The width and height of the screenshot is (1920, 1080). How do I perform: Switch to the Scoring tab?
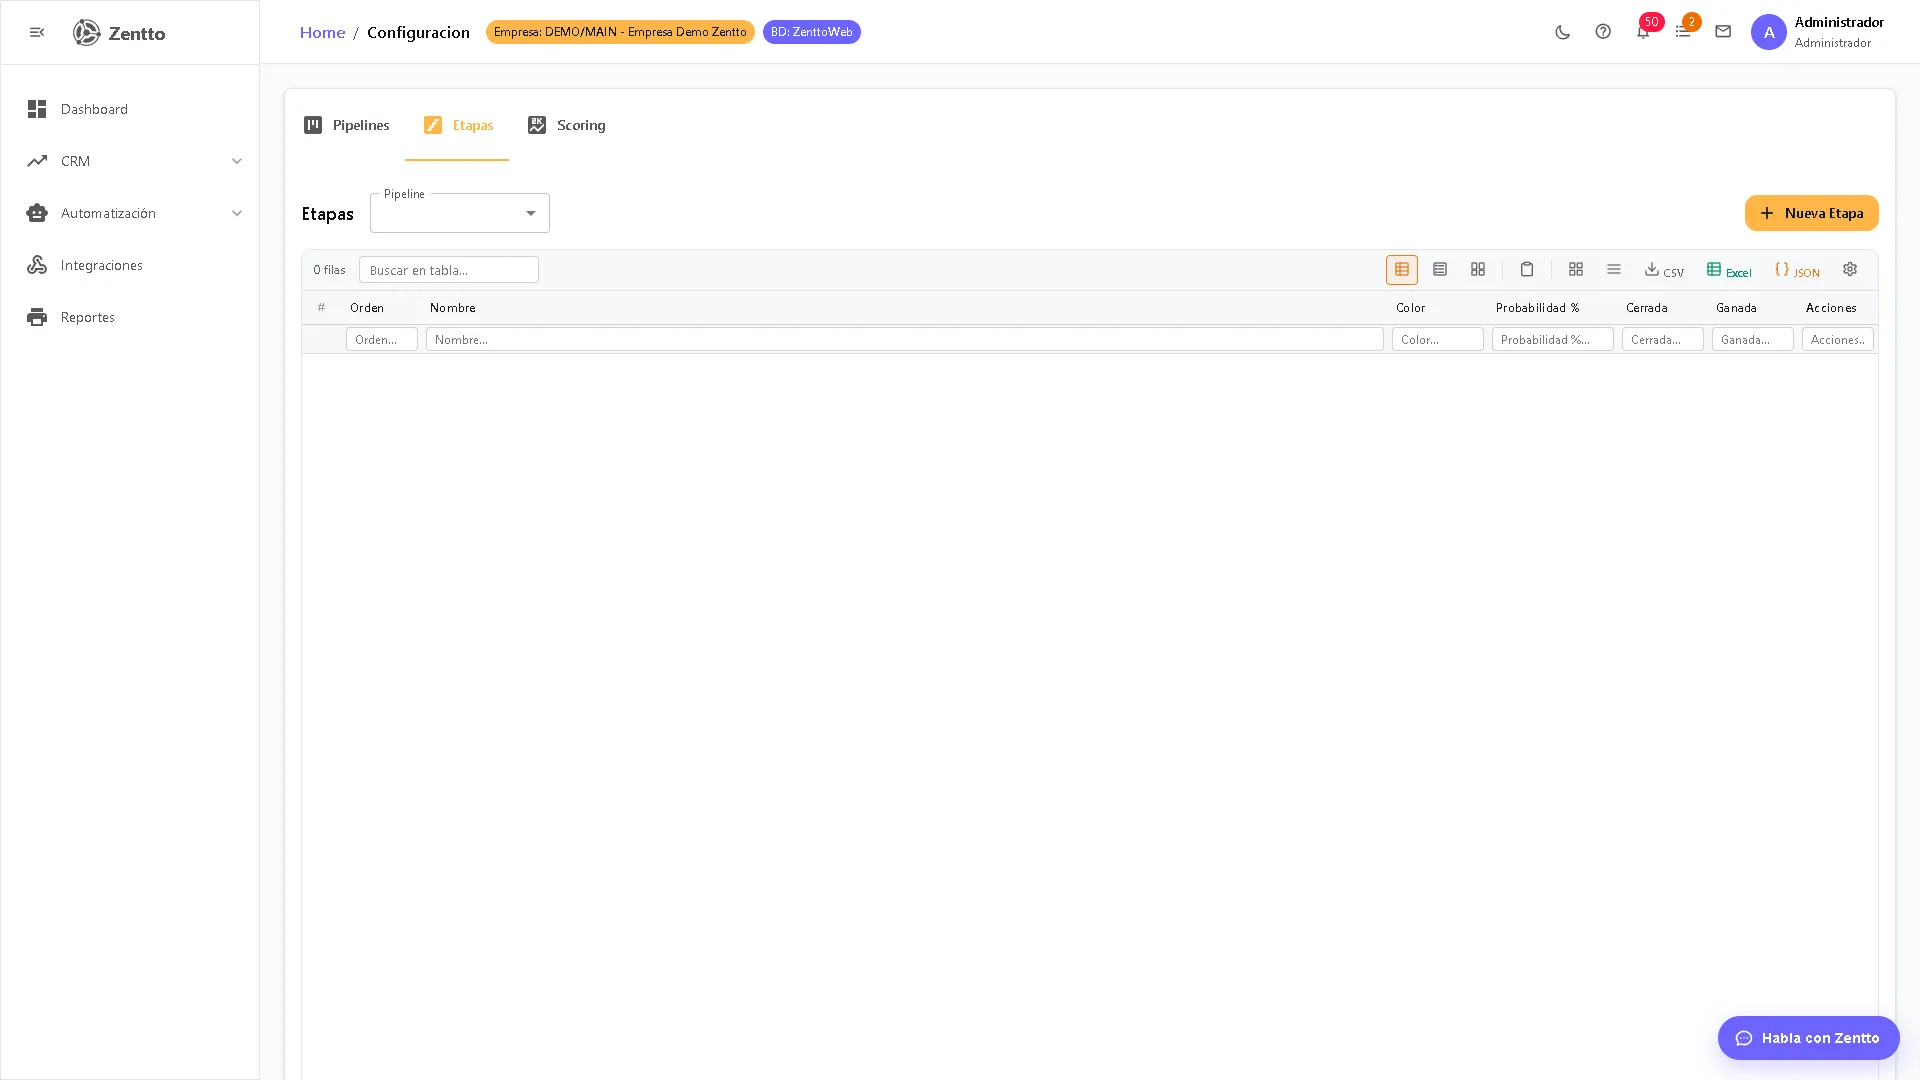[567, 125]
